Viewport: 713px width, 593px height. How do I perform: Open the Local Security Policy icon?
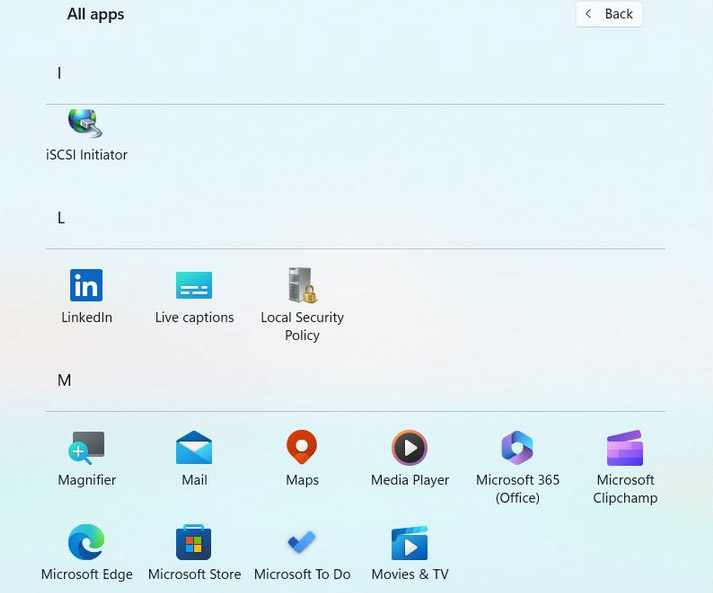[302, 285]
